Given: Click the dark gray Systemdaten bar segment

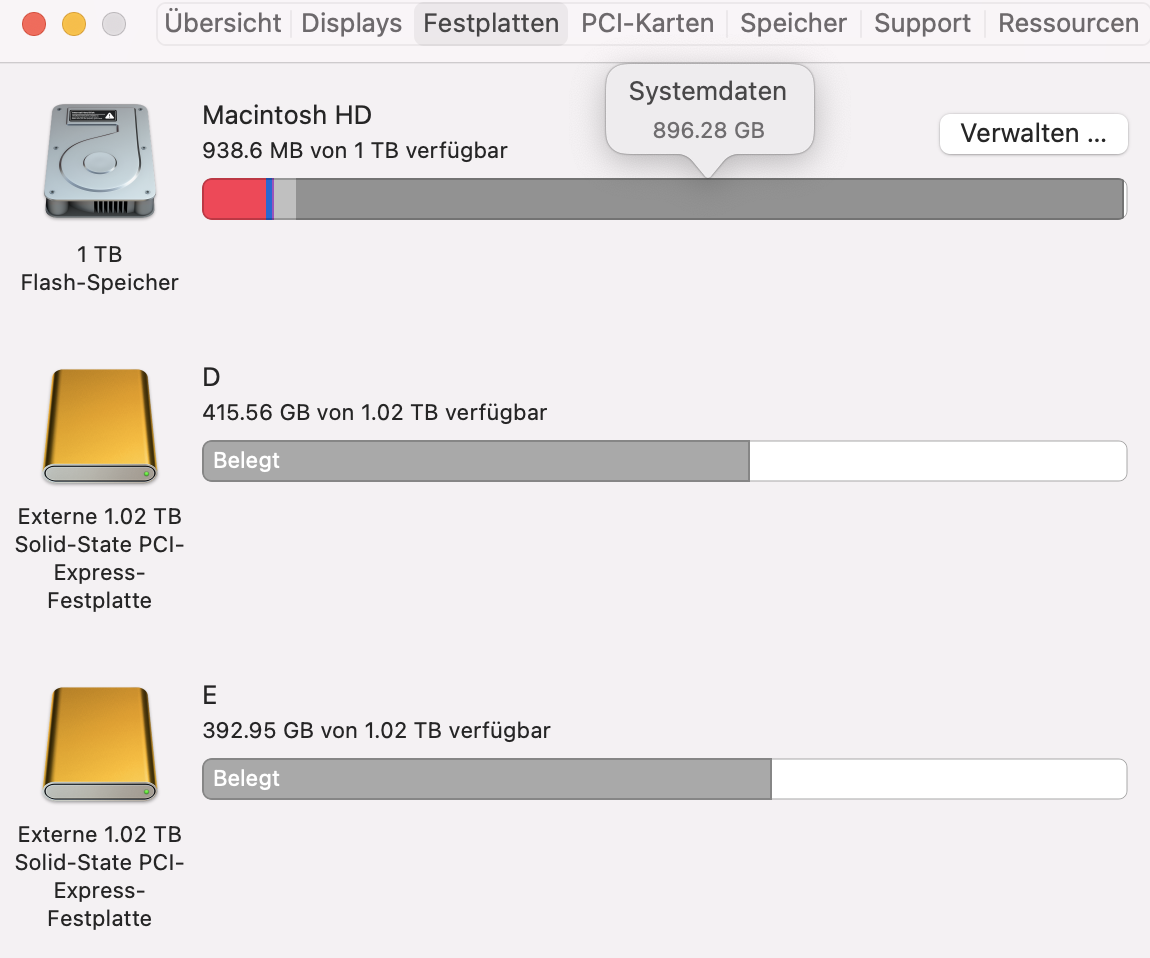Looking at the screenshot, I should pos(709,199).
